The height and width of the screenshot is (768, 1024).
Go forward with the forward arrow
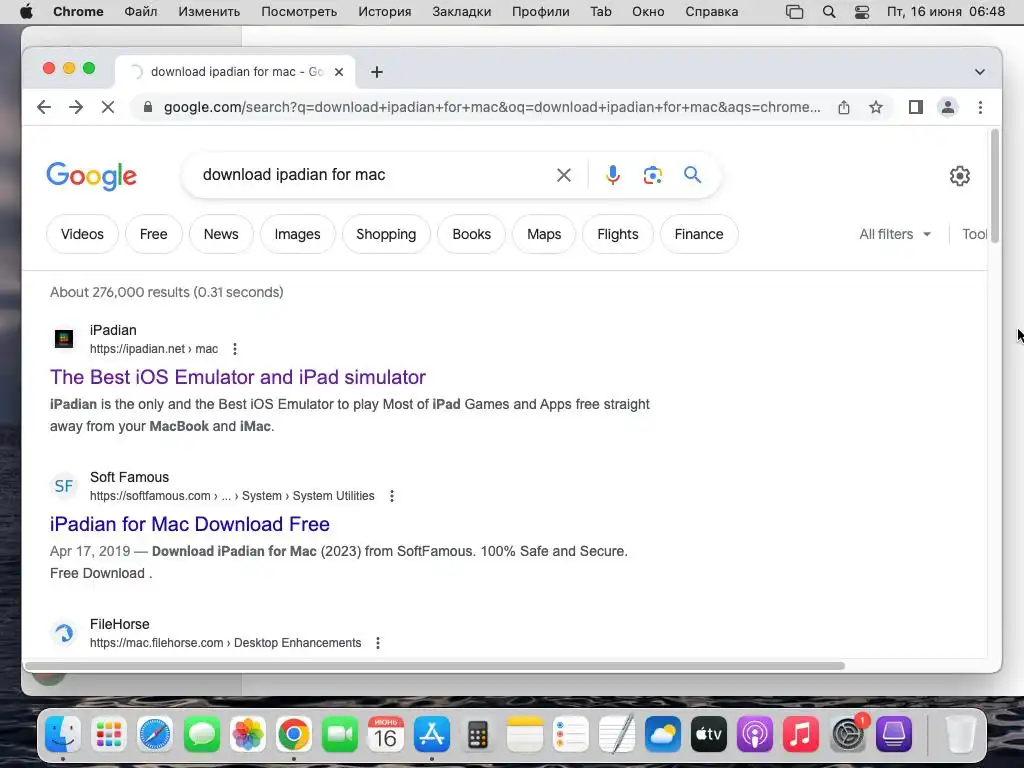point(76,107)
